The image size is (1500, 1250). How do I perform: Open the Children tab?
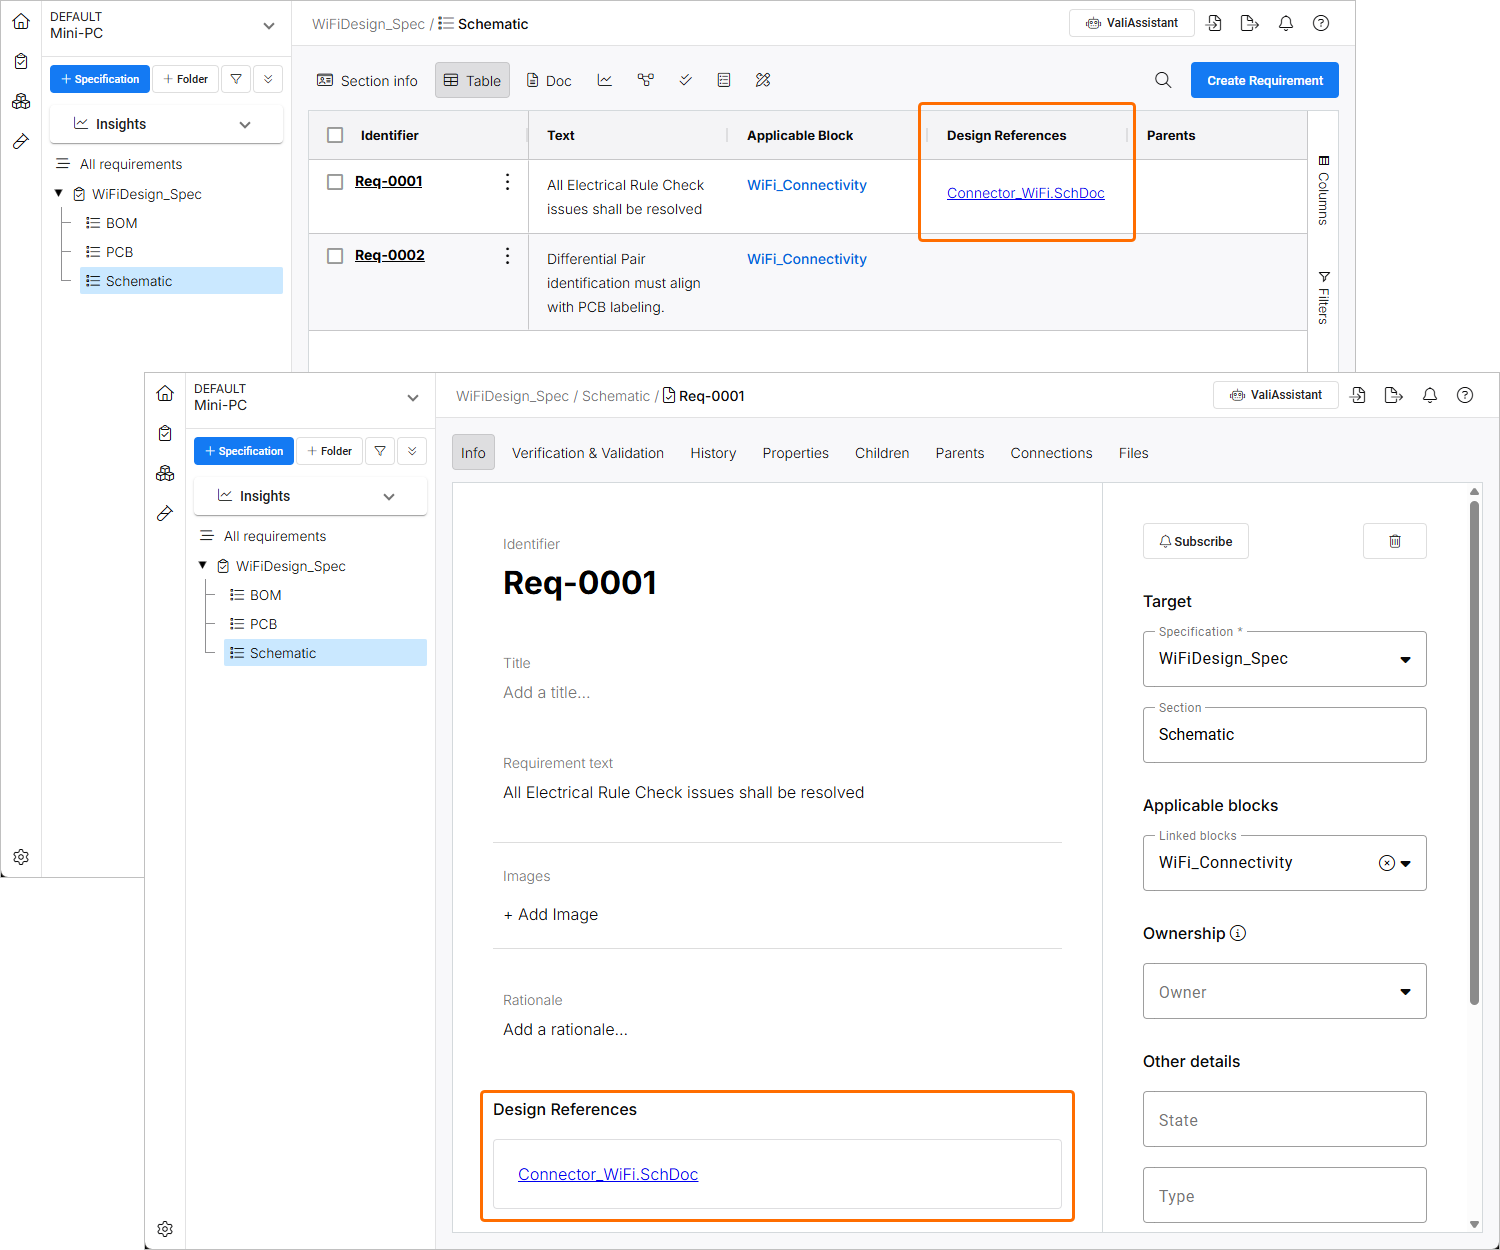tap(882, 453)
